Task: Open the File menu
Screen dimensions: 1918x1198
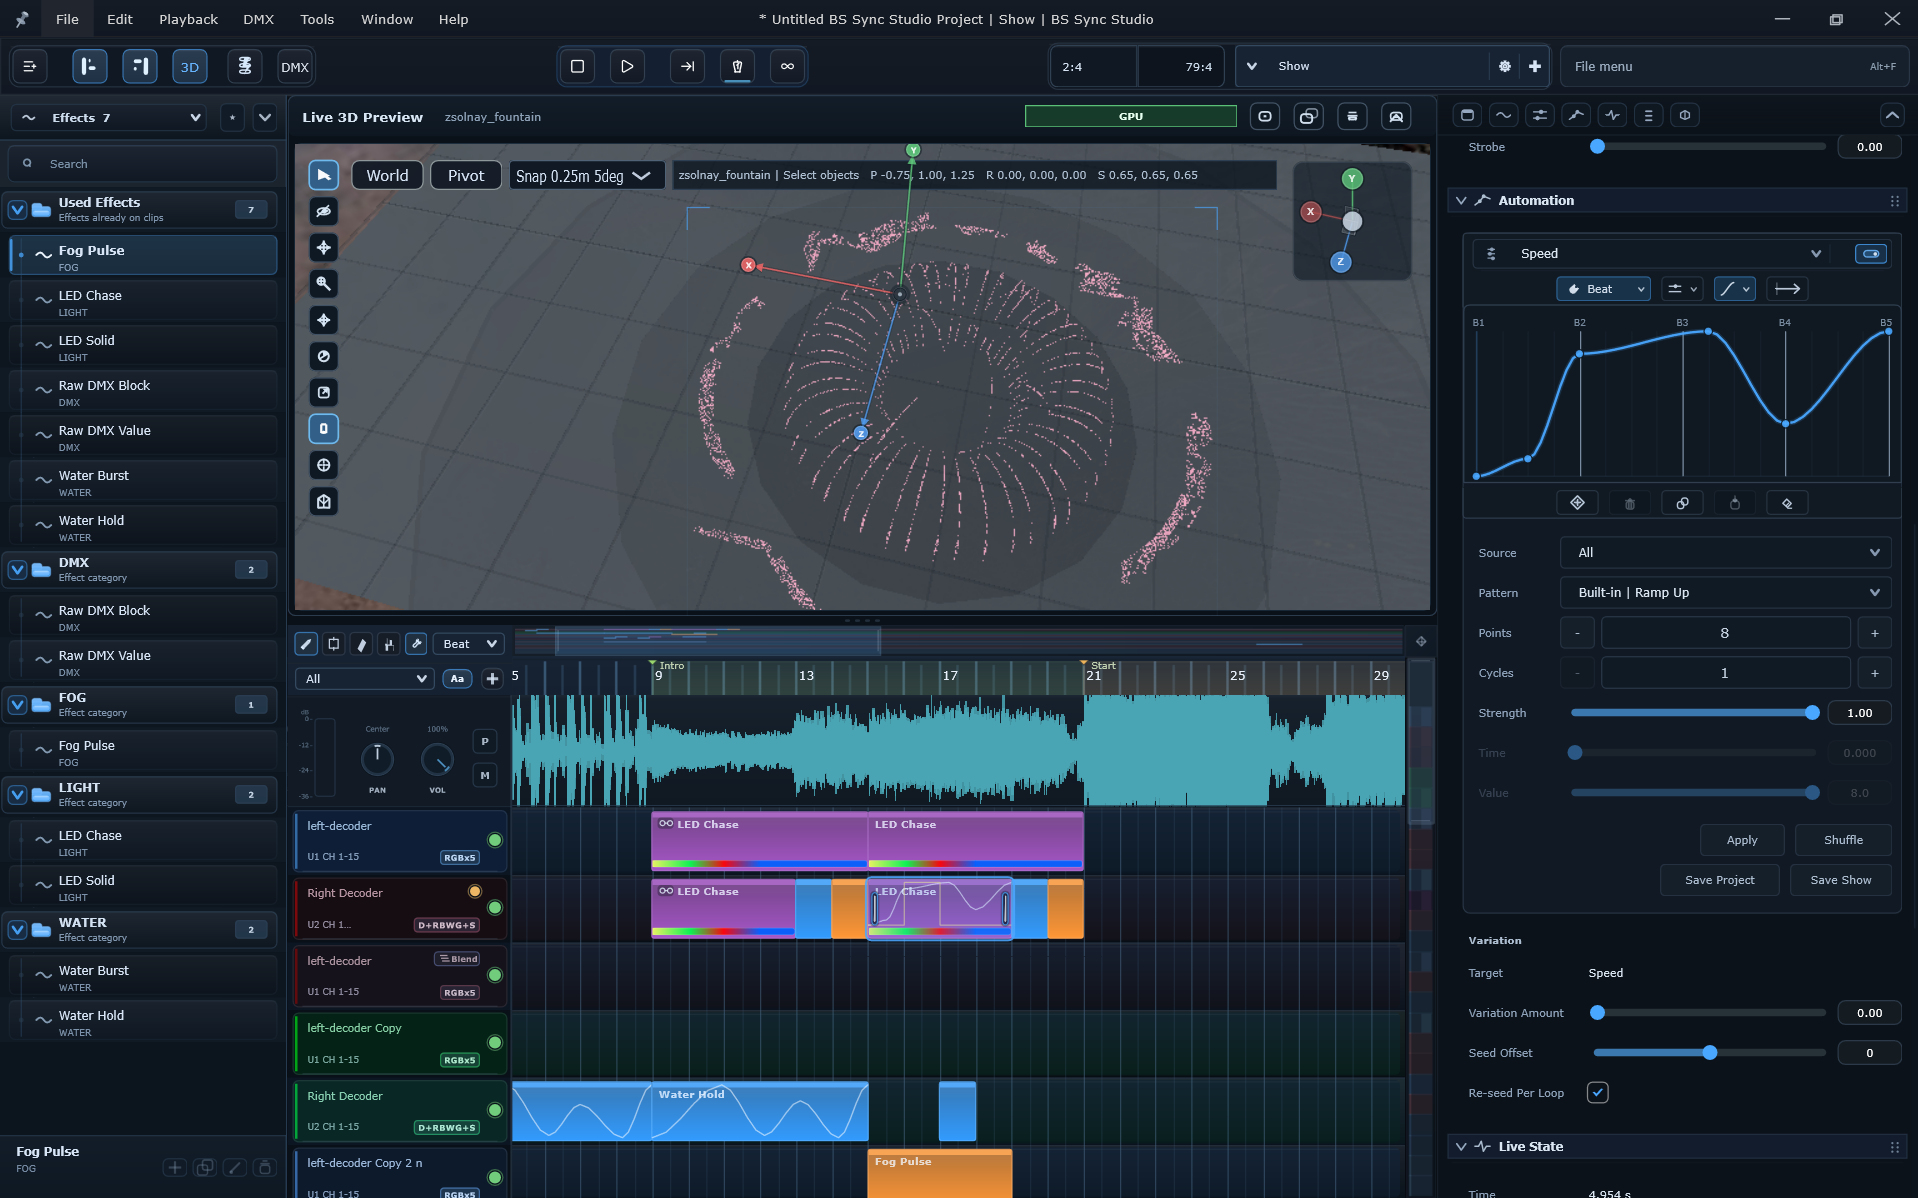Action: coord(67,19)
